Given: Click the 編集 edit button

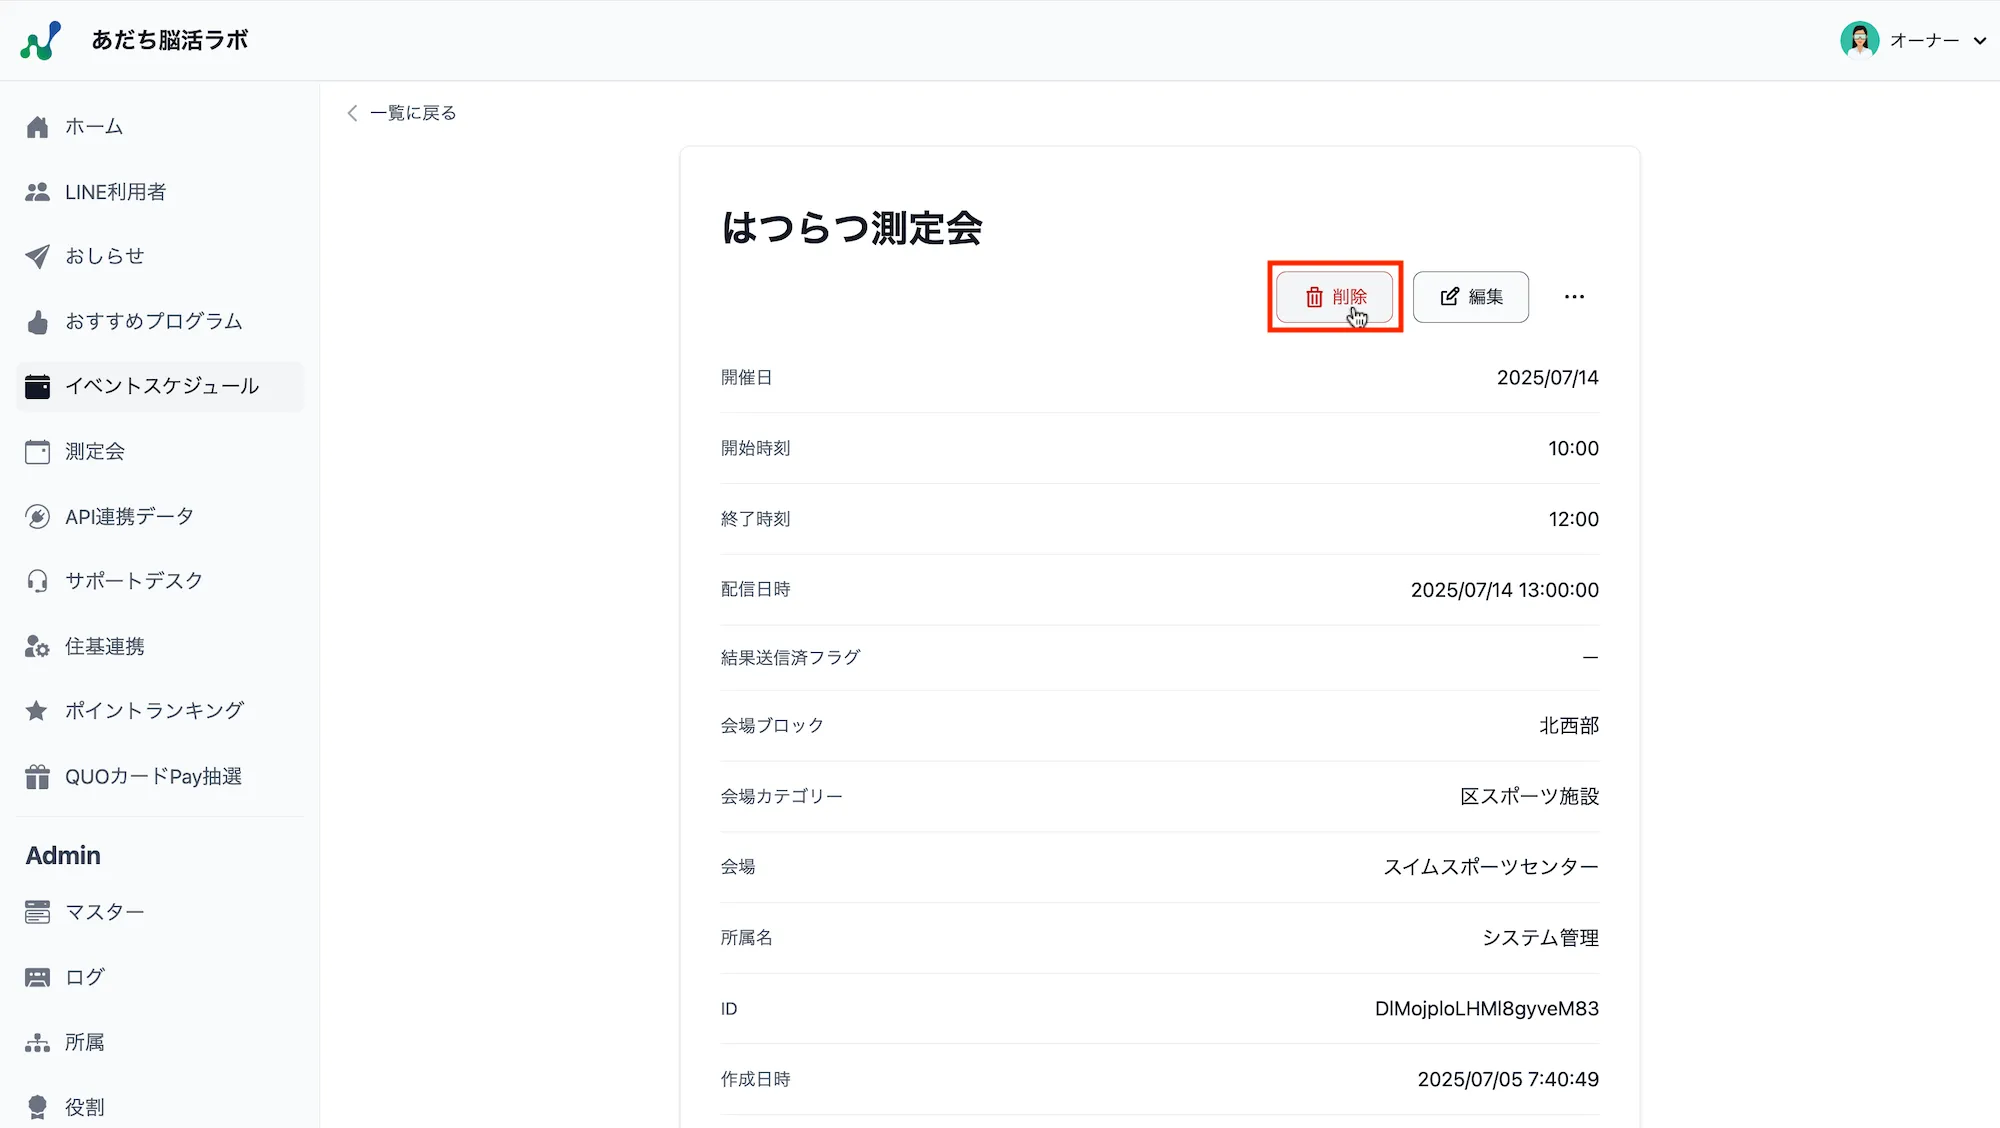Looking at the screenshot, I should click(1471, 296).
